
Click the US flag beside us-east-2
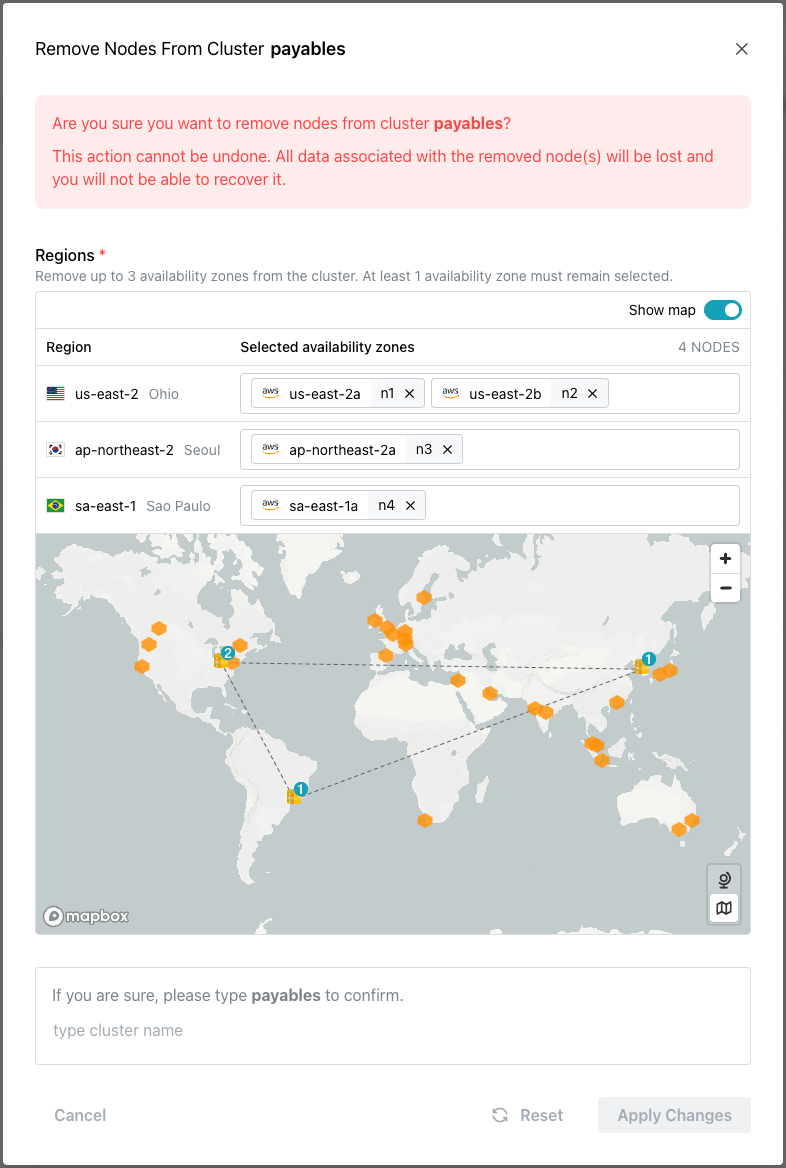coord(55,393)
